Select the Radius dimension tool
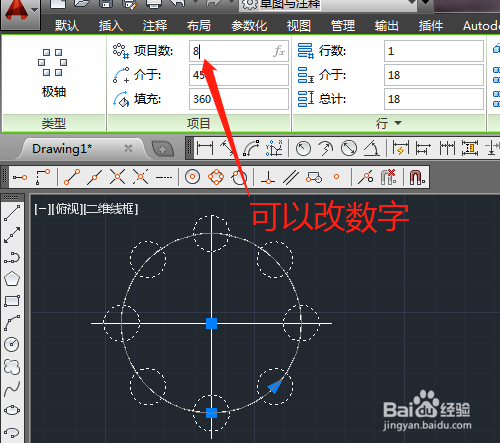This screenshot has height=443, width=500. pos(303,148)
